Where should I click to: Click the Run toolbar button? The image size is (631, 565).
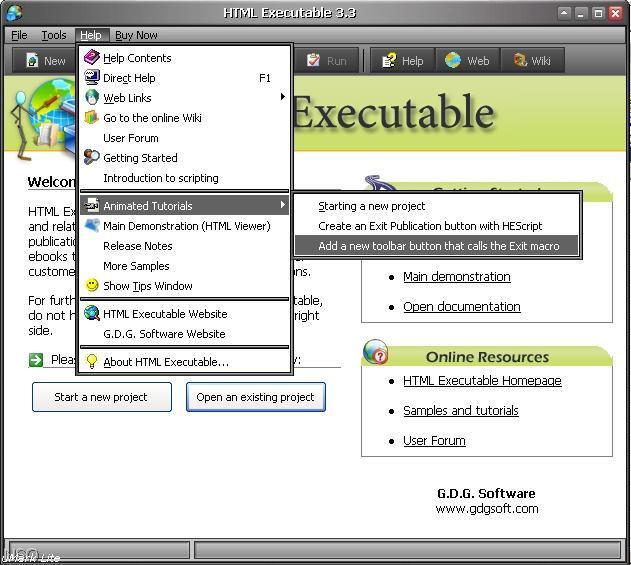(326, 61)
